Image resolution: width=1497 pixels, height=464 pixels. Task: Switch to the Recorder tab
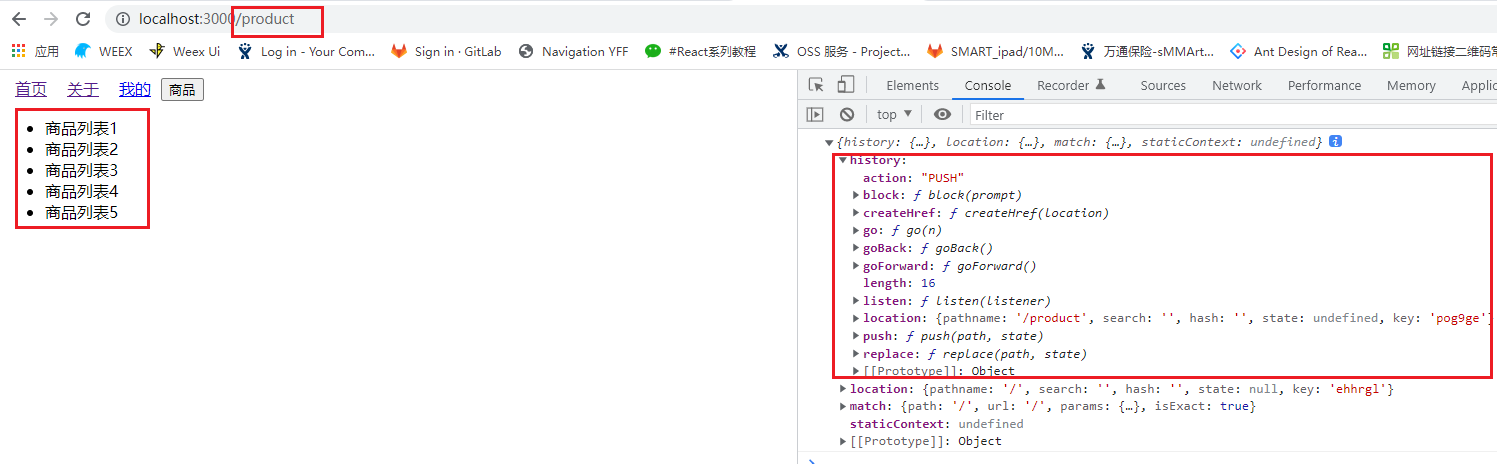coord(1071,85)
